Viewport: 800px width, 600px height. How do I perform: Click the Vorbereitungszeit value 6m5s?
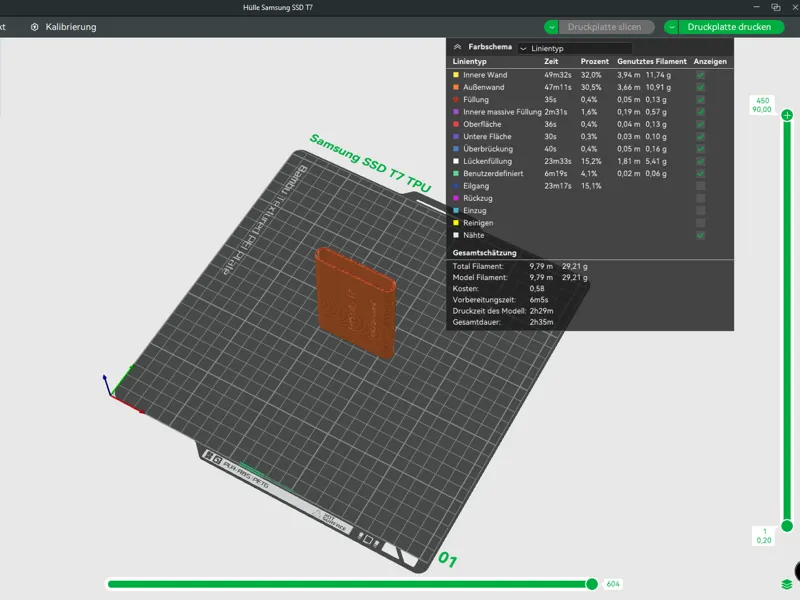(539, 300)
